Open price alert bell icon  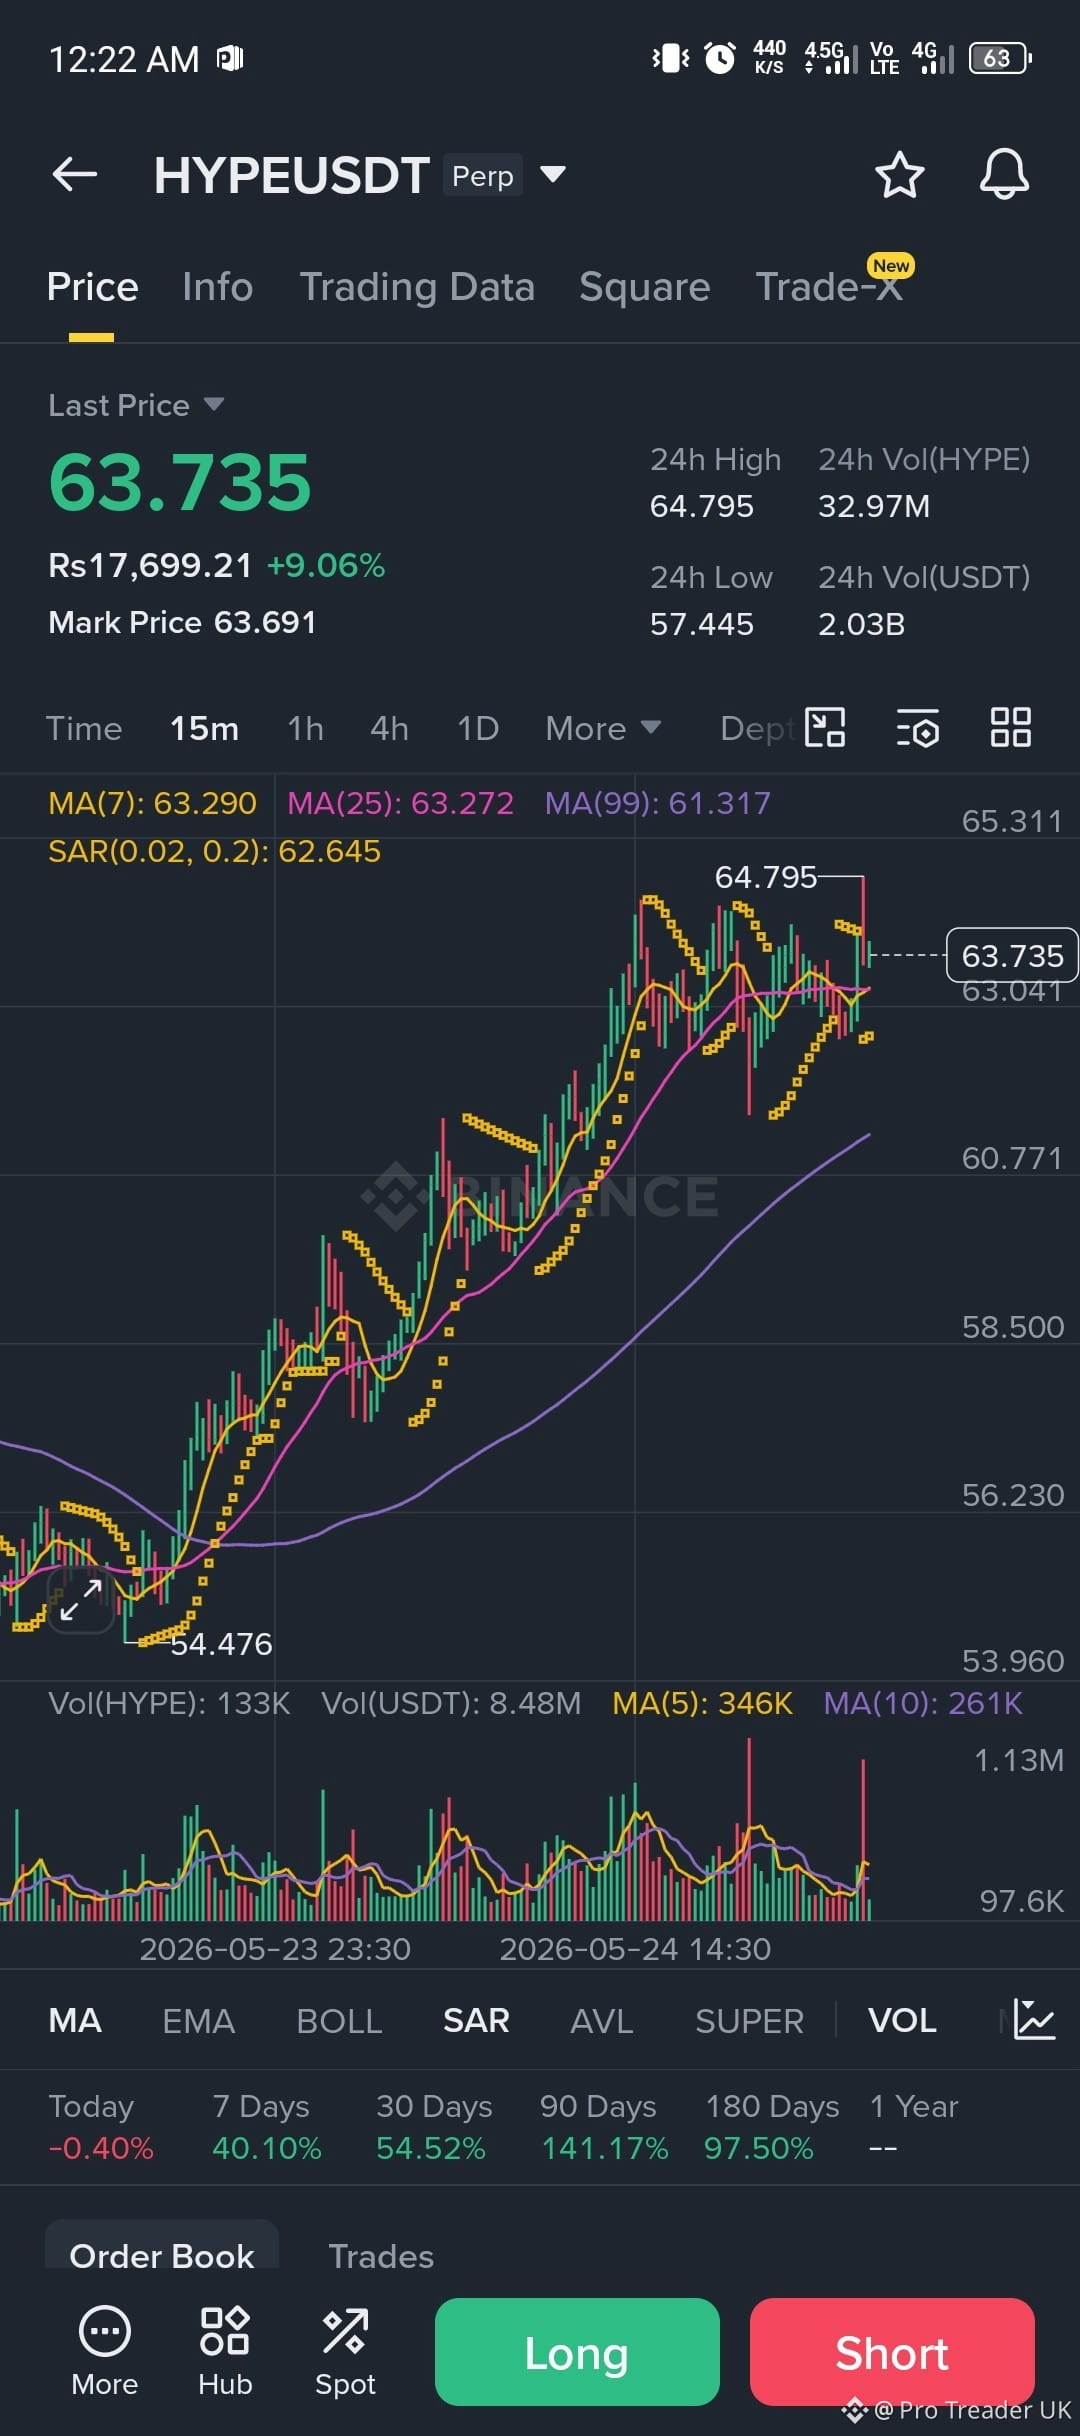click(1004, 175)
